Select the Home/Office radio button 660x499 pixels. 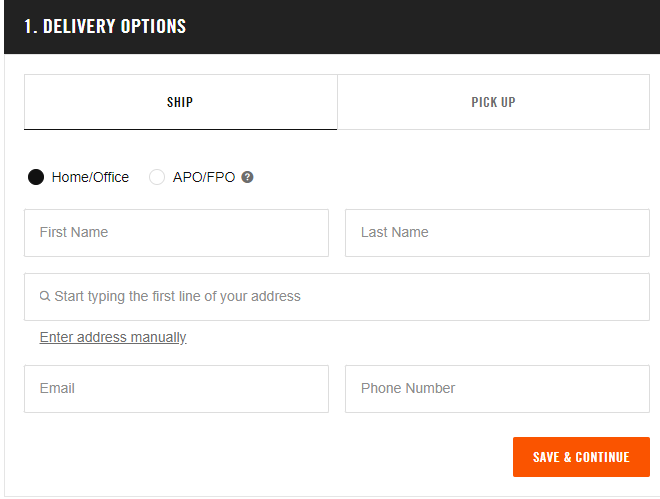(x=36, y=177)
